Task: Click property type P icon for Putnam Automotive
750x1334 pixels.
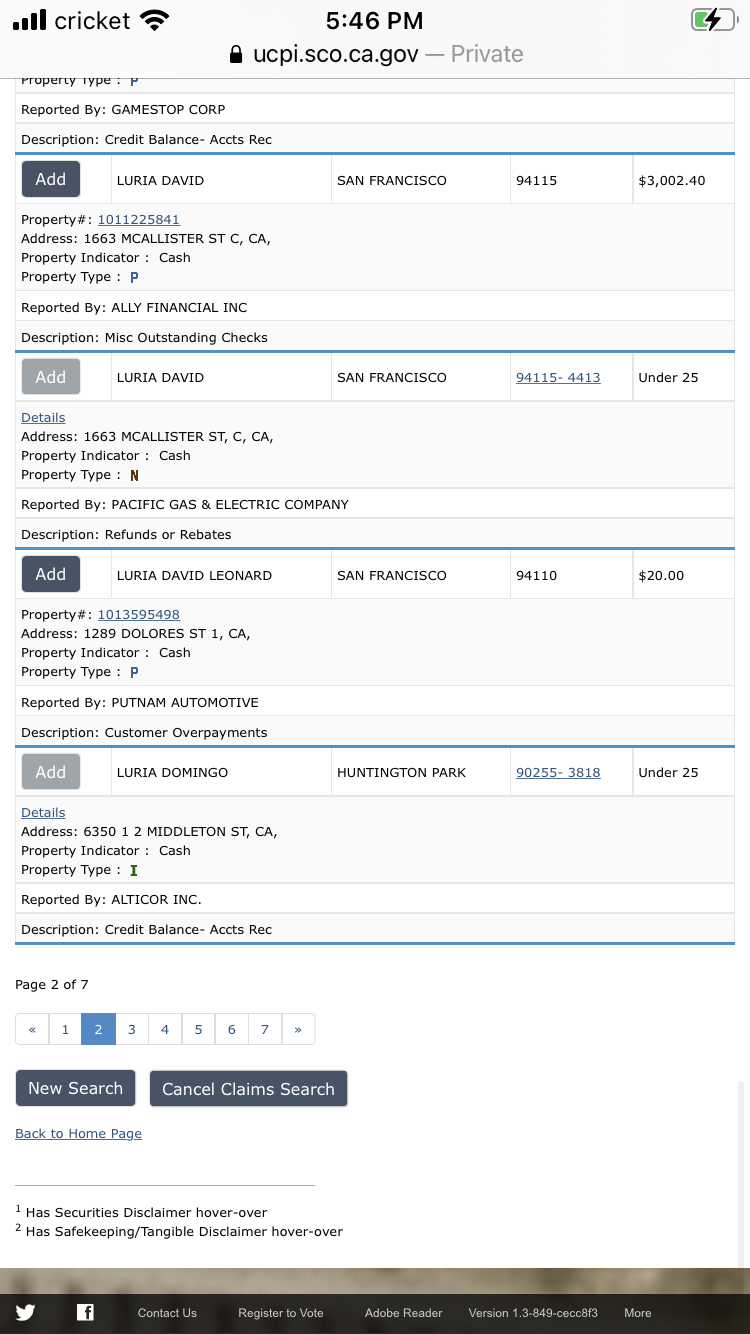Action: click(134, 672)
